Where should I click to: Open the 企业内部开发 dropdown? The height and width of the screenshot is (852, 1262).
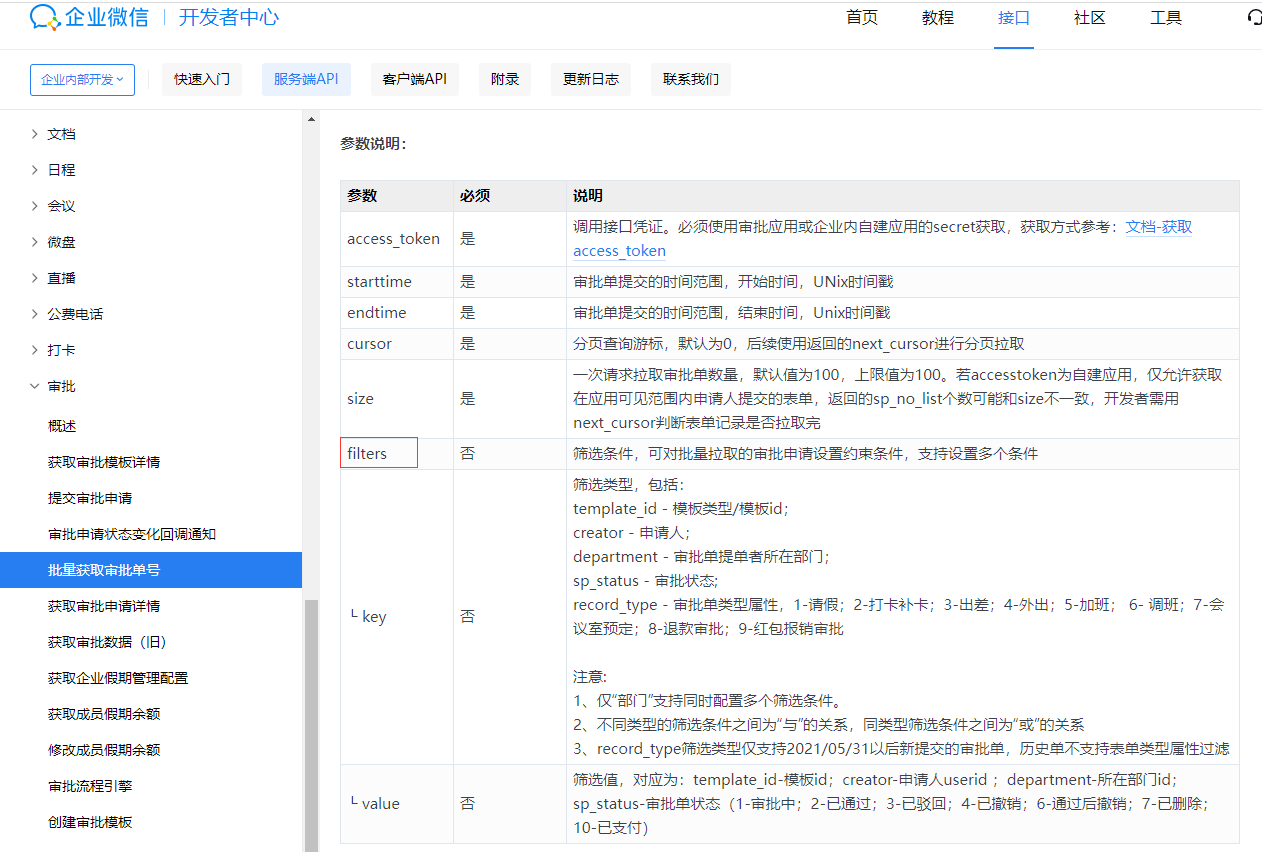tap(81, 79)
